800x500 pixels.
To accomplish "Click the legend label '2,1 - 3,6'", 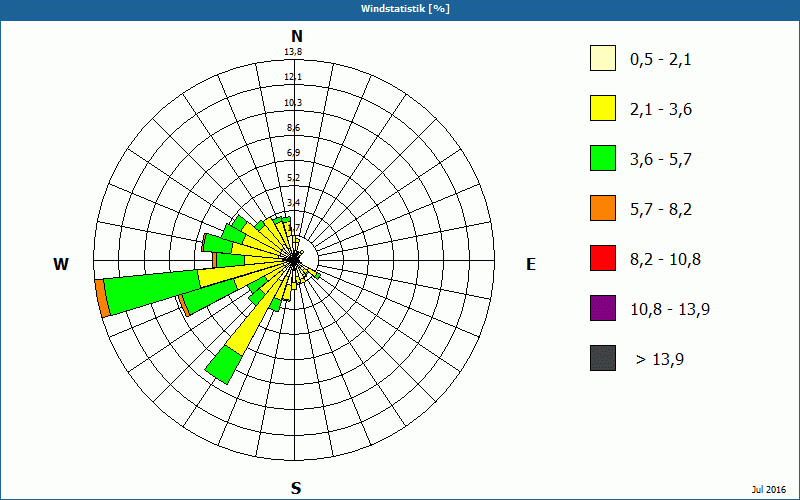I will tap(661, 110).
